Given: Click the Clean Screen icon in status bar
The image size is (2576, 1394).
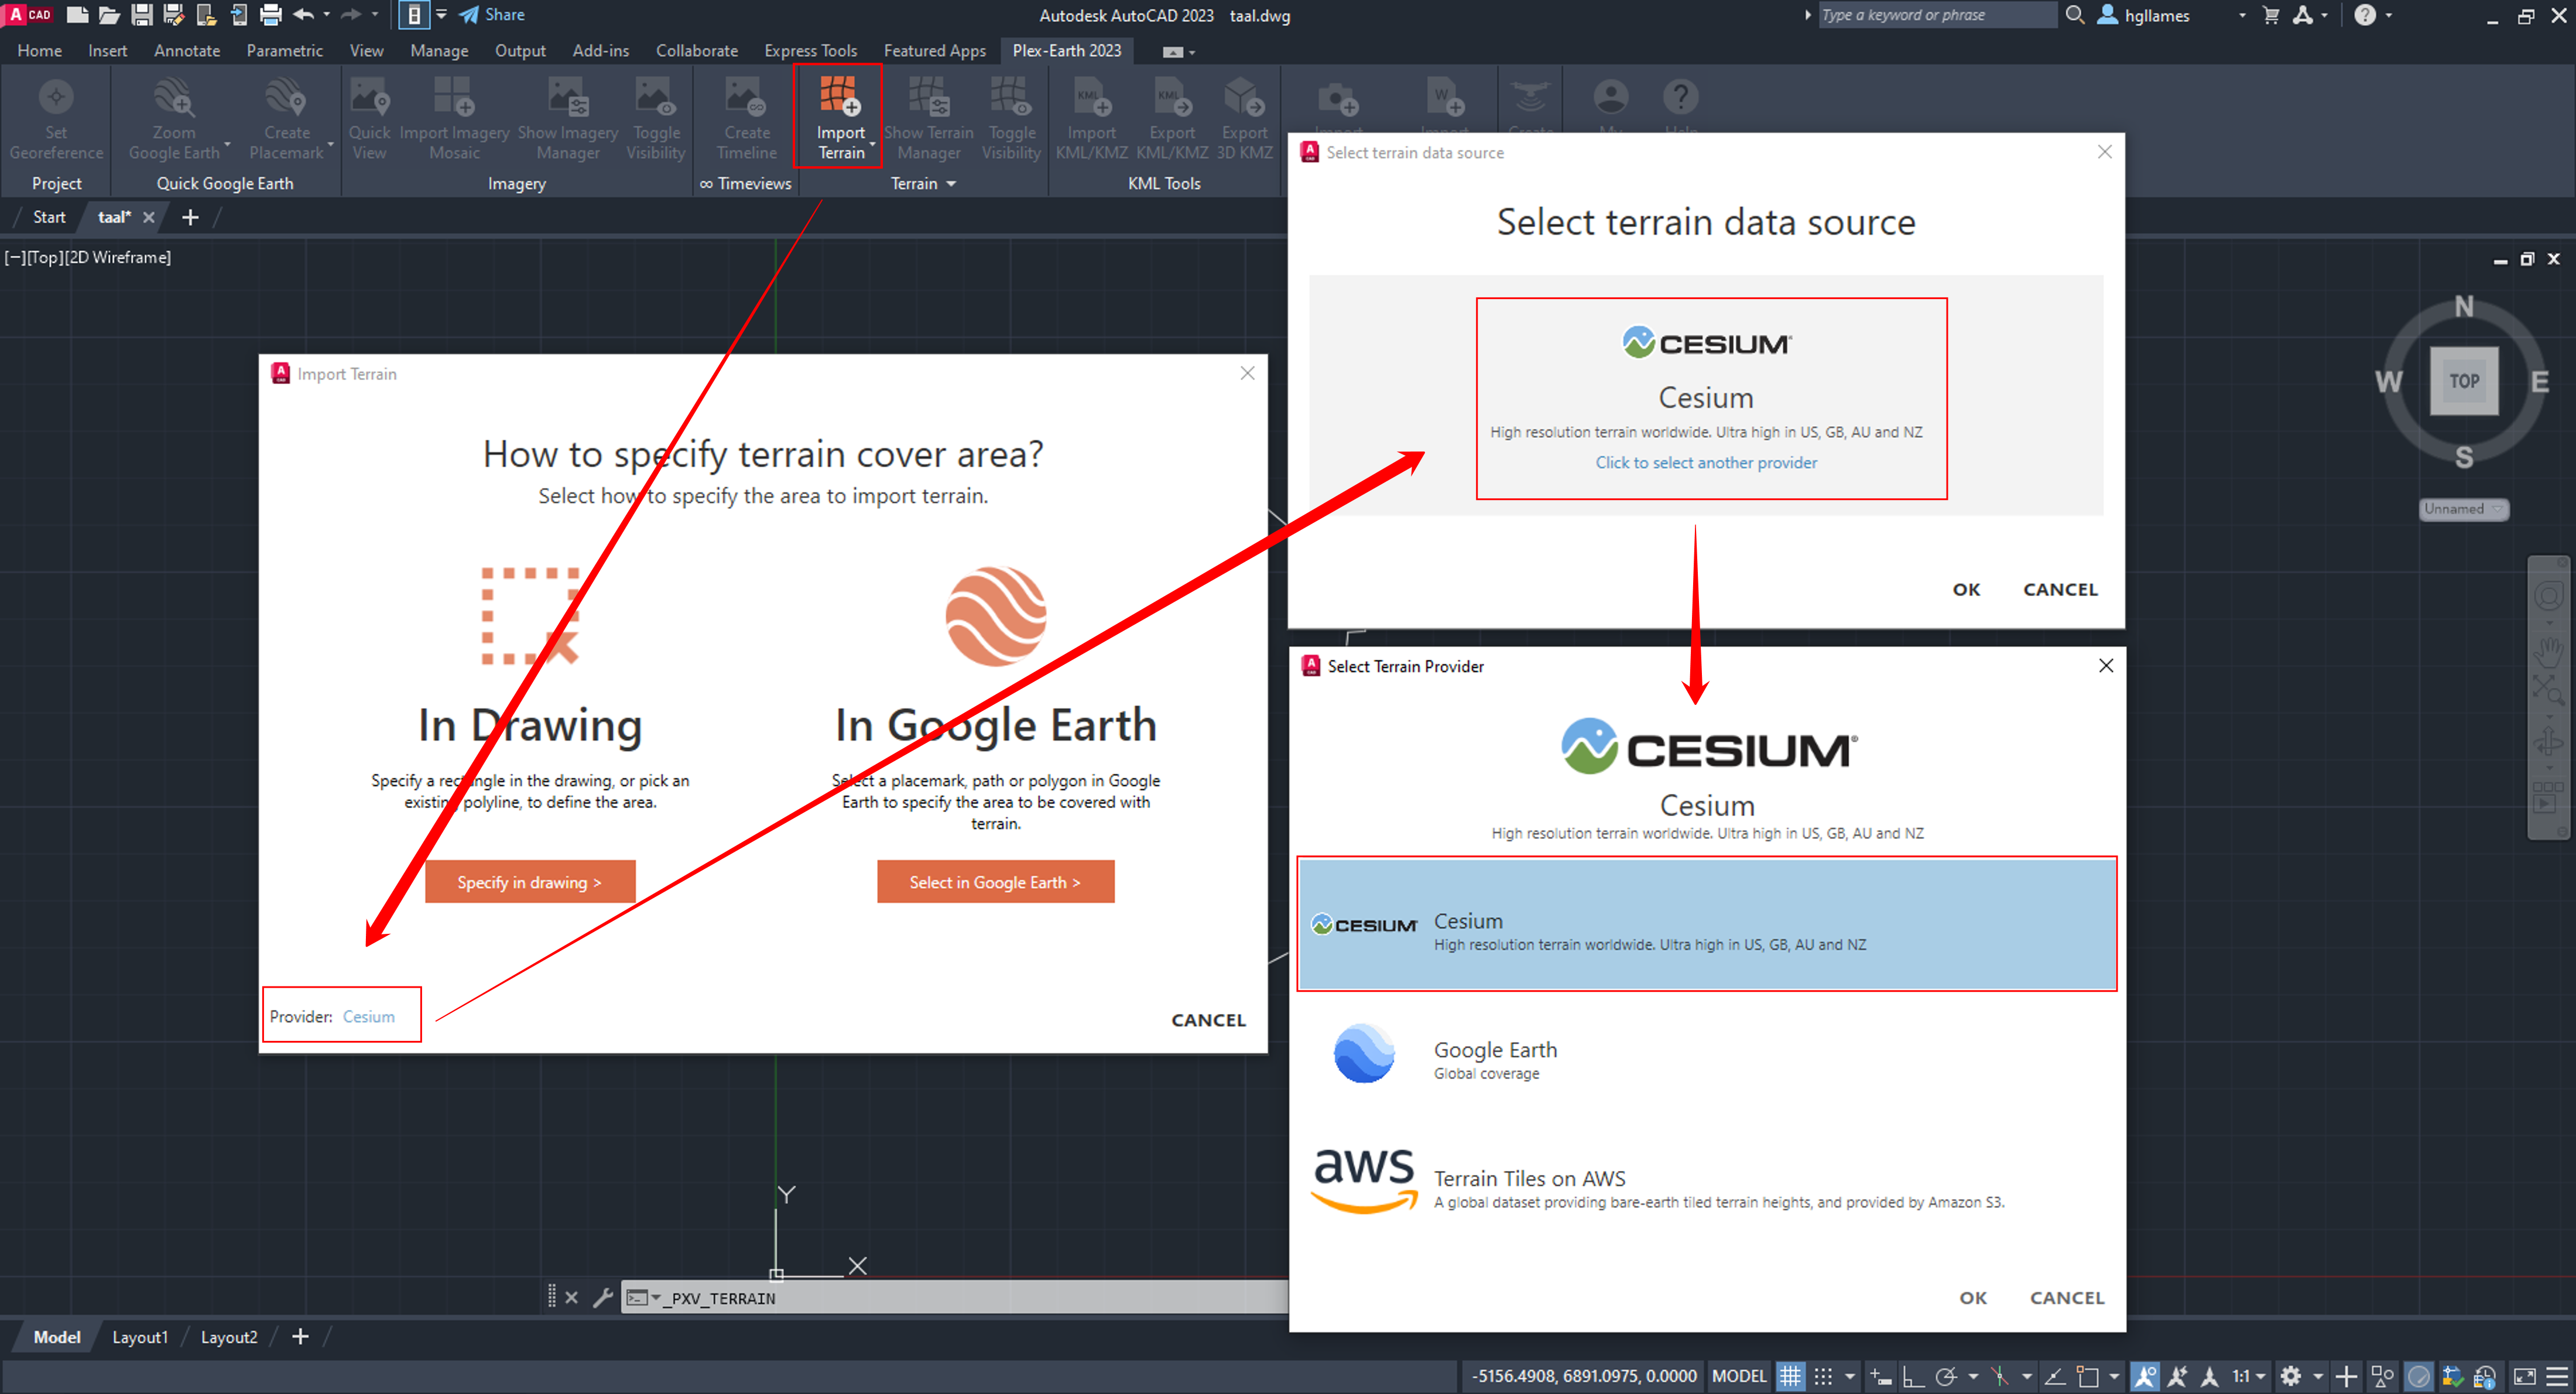Looking at the screenshot, I should coord(2524,1376).
